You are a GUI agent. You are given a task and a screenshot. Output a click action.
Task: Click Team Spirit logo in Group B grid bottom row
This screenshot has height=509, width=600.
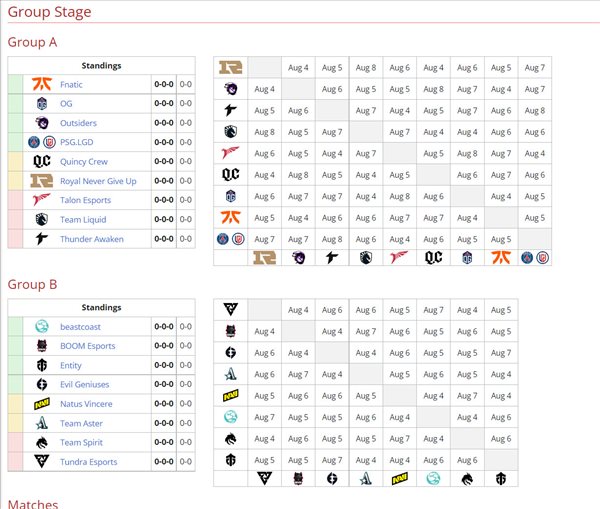pyautogui.click(x=467, y=478)
